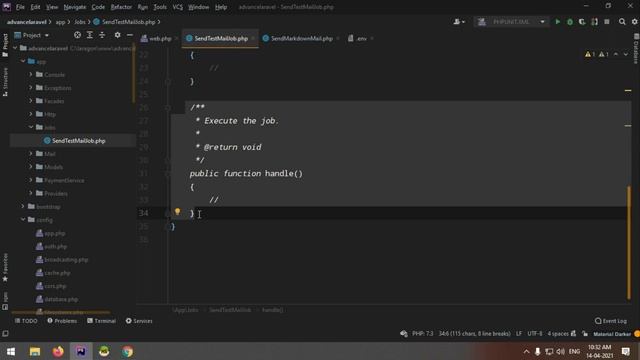
Task: Expand the Console folder
Action: (x=31, y=74)
